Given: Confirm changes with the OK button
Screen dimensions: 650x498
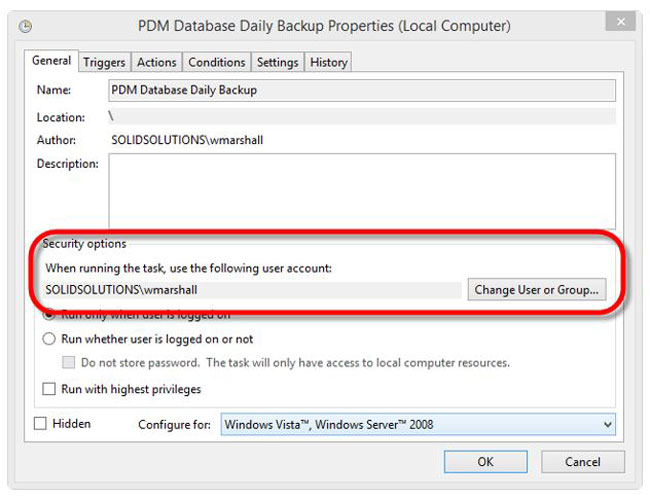Looking at the screenshot, I should [x=485, y=462].
